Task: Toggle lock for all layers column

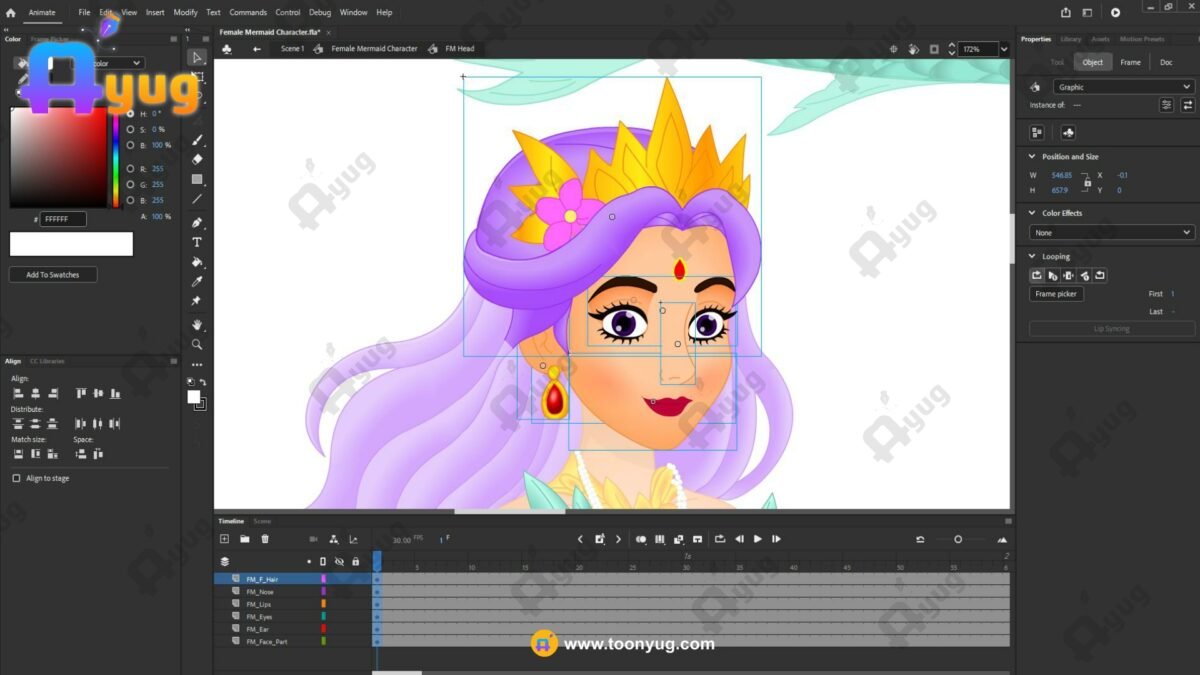Action: (355, 562)
